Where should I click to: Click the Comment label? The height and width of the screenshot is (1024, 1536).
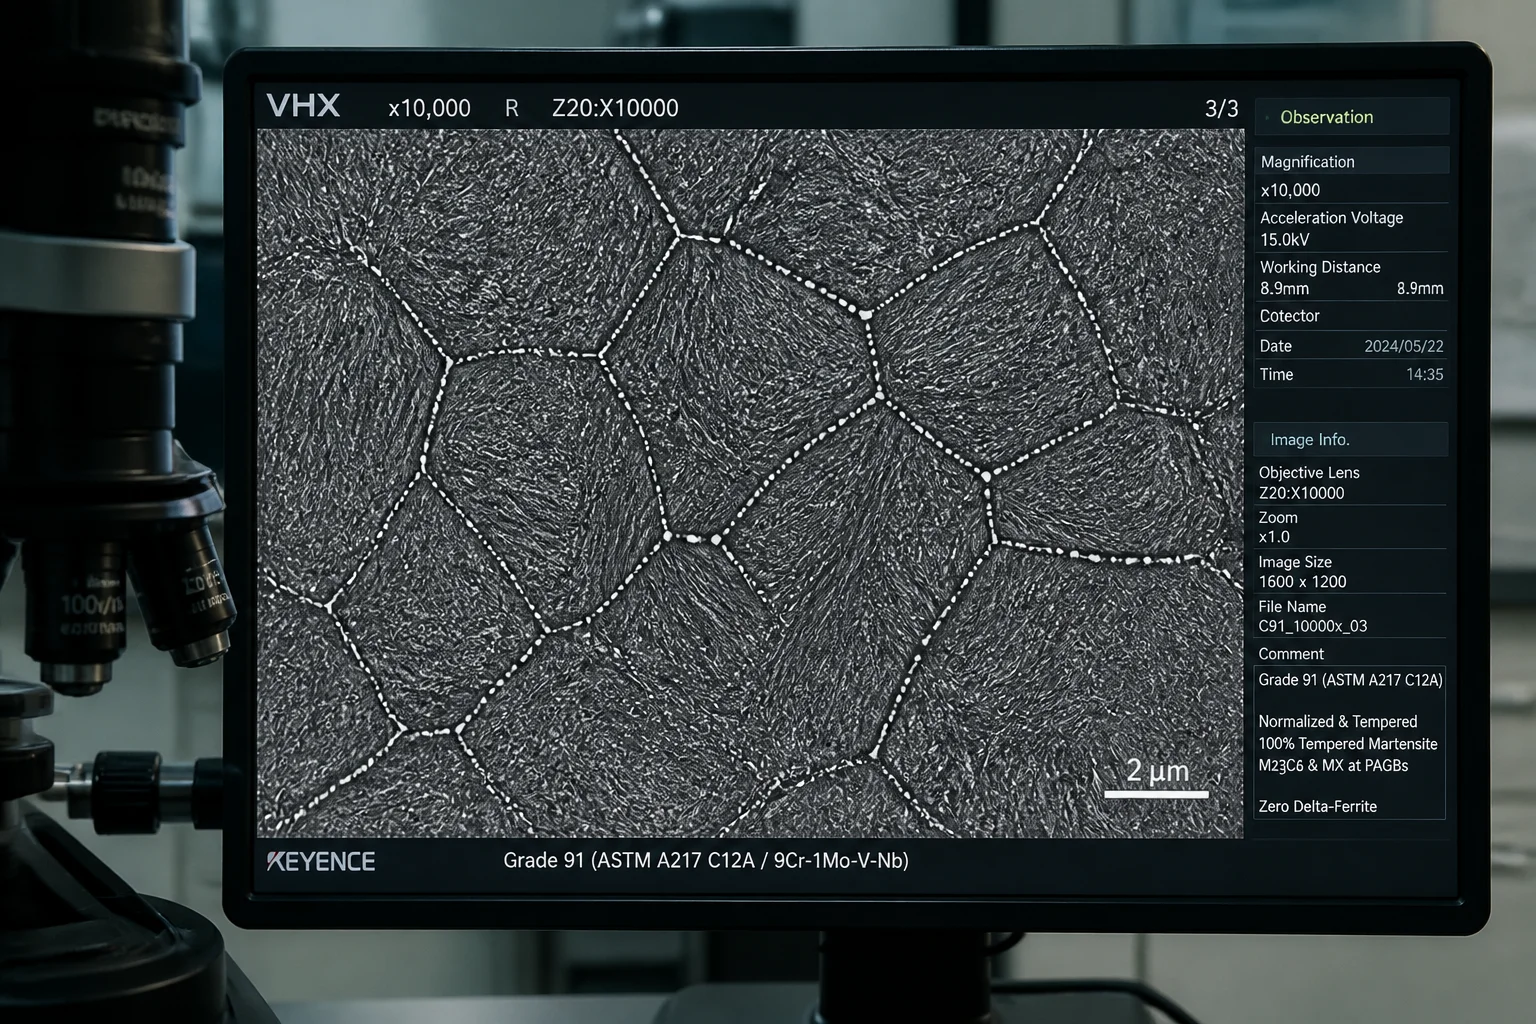click(1291, 654)
